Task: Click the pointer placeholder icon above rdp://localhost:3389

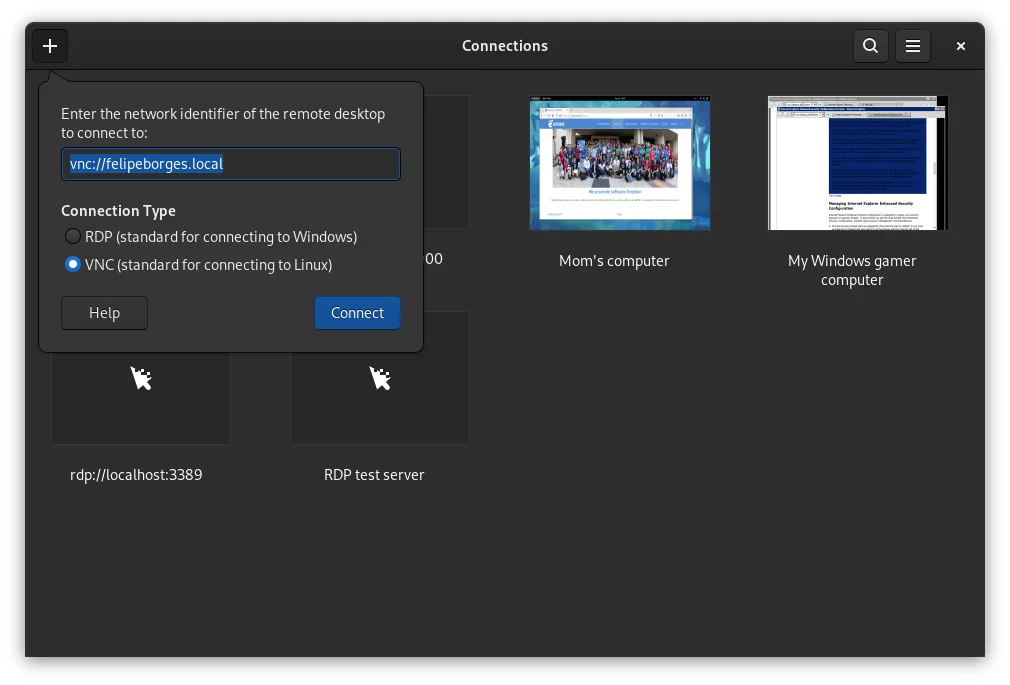Action: pos(141,379)
